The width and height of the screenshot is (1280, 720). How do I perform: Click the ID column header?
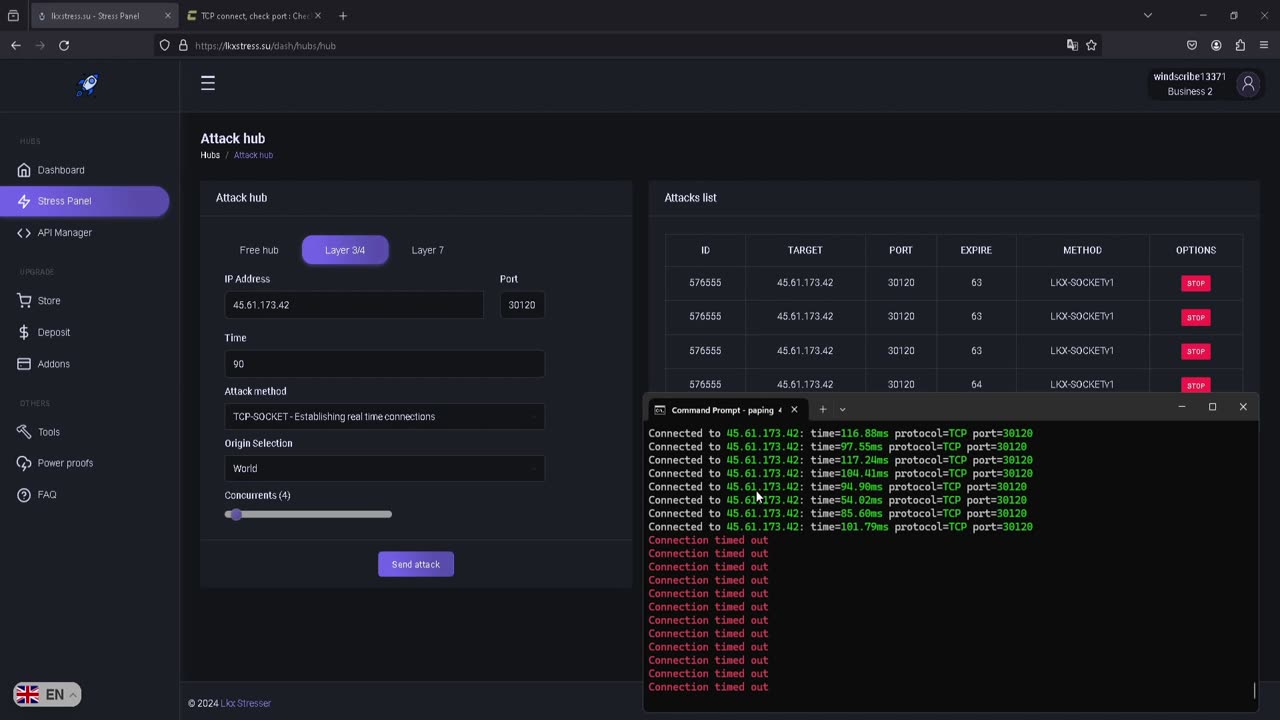[705, 250]
